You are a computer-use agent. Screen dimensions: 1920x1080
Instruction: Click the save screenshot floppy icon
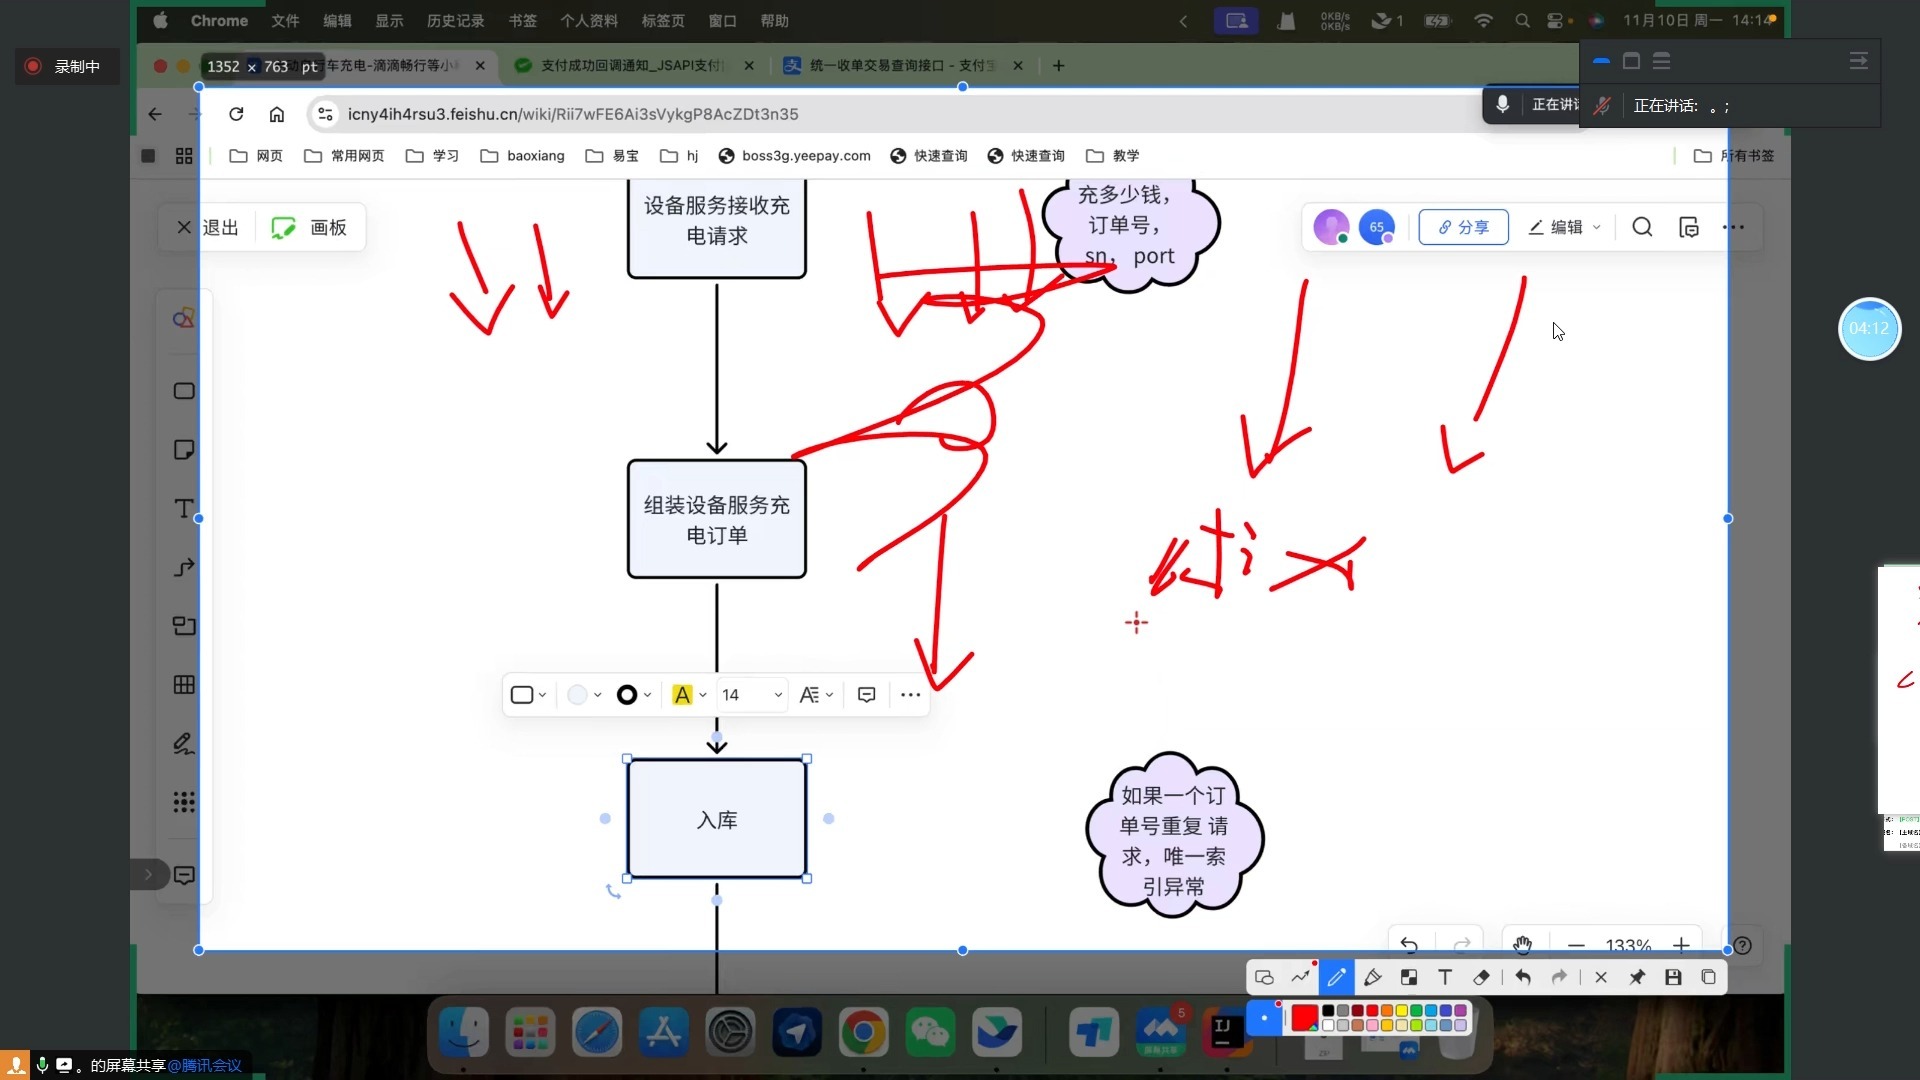click(x=1673, y=977)
